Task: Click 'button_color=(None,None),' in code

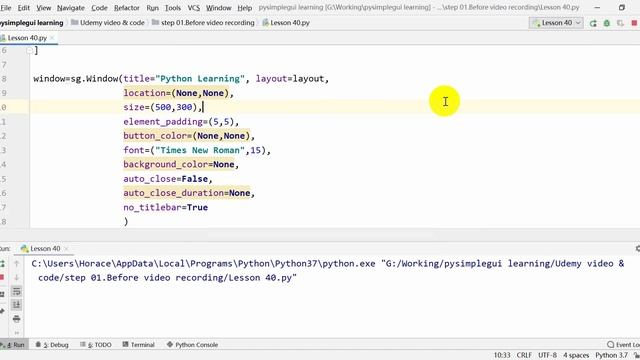Action: coord(189,136)
